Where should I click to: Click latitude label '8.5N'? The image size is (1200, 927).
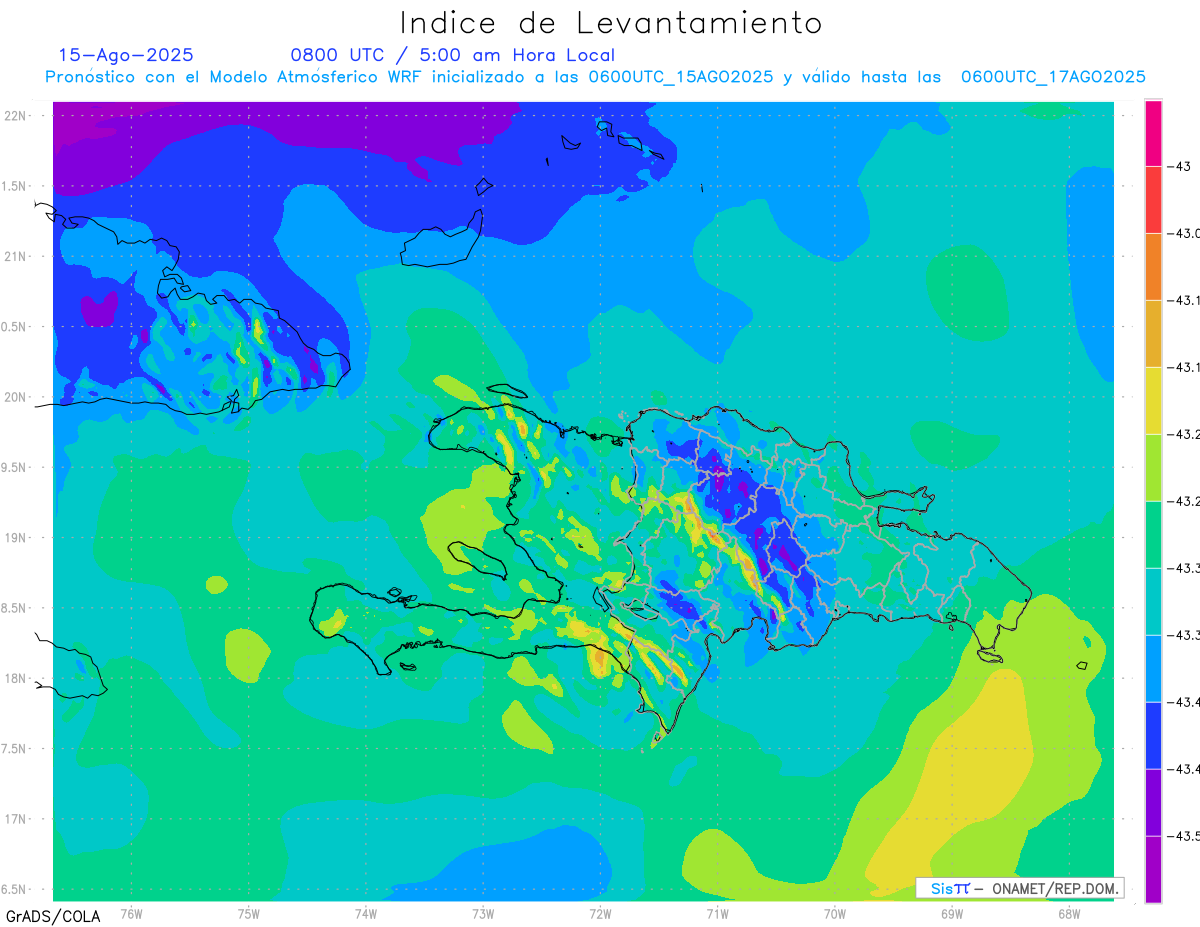pyautogui.click(x=16, y=608)
